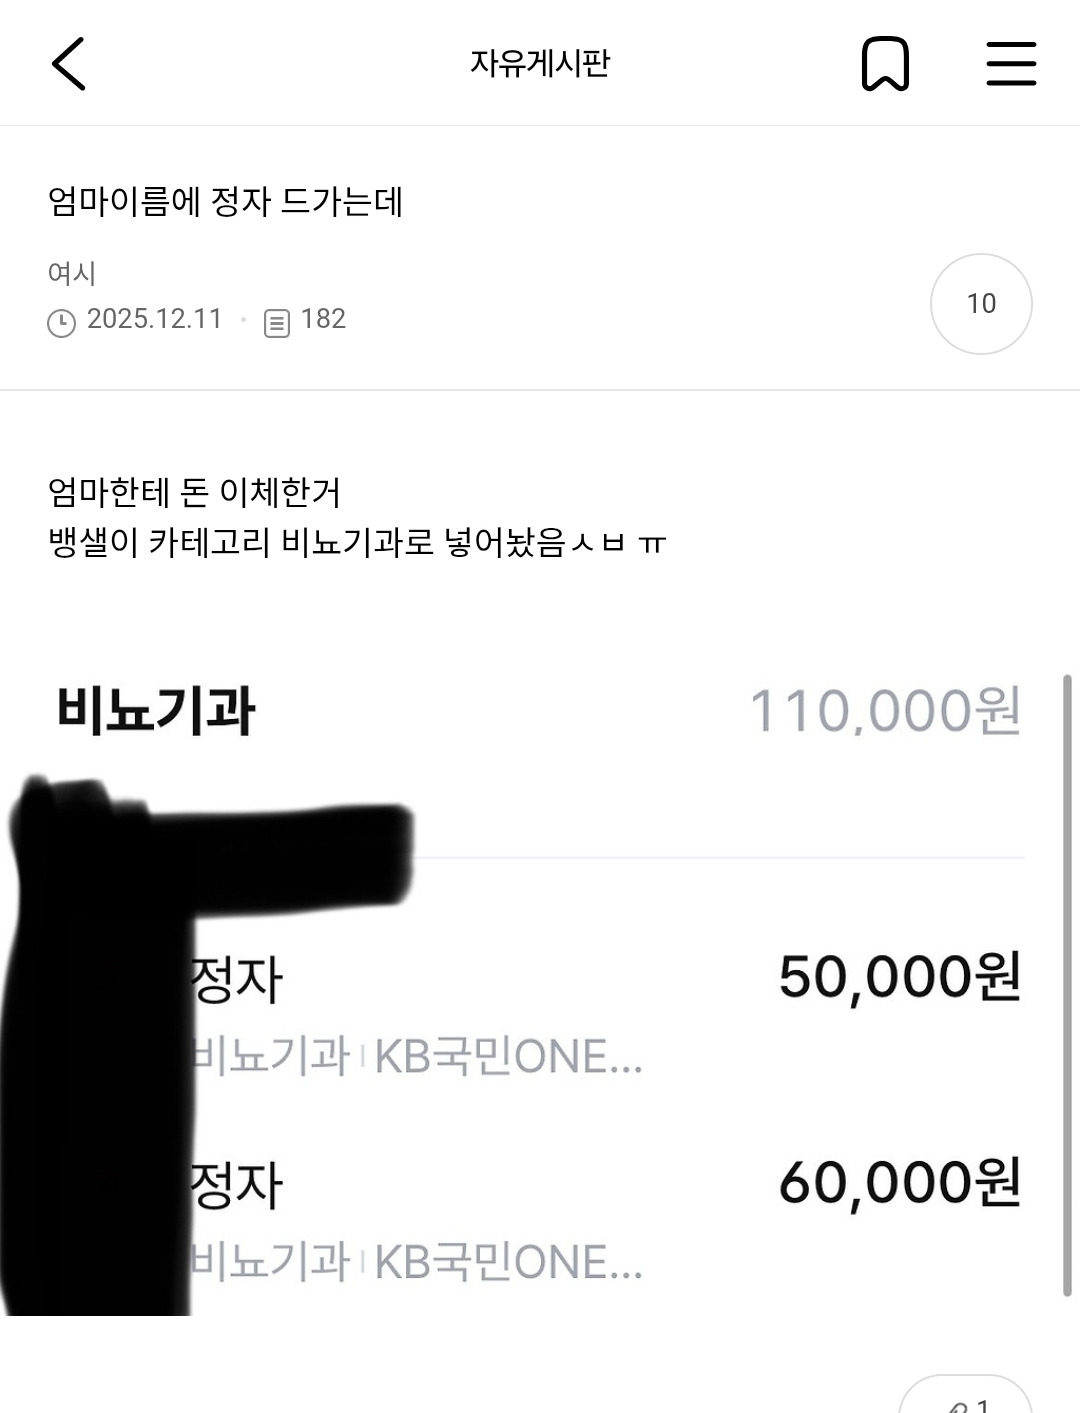Click the view count document icon
1080x1413 pixels.
277,322
